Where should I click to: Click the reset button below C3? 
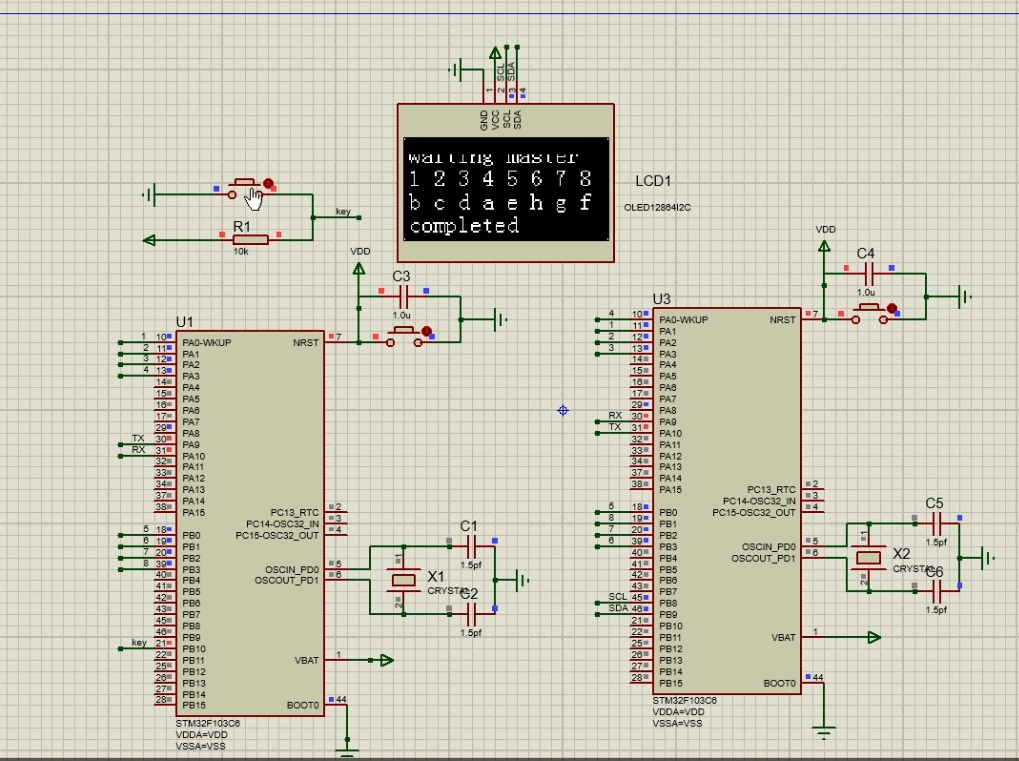tap(404, 337)
